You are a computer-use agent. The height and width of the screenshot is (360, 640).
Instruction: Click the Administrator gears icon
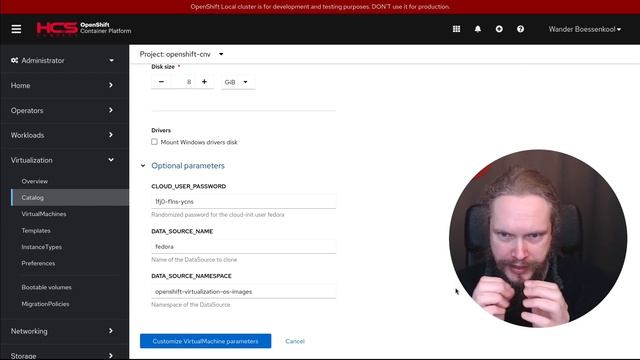click(x=15, y=60)
